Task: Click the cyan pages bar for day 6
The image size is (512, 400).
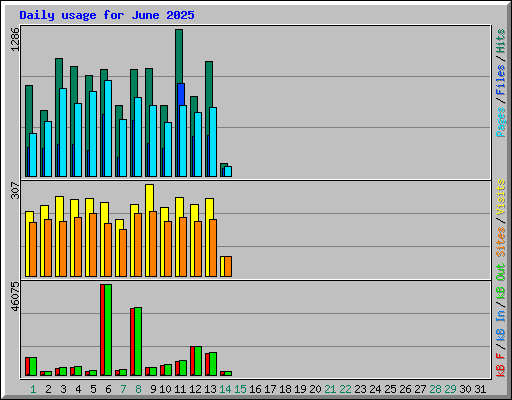Action: click(x=108, y=128)
